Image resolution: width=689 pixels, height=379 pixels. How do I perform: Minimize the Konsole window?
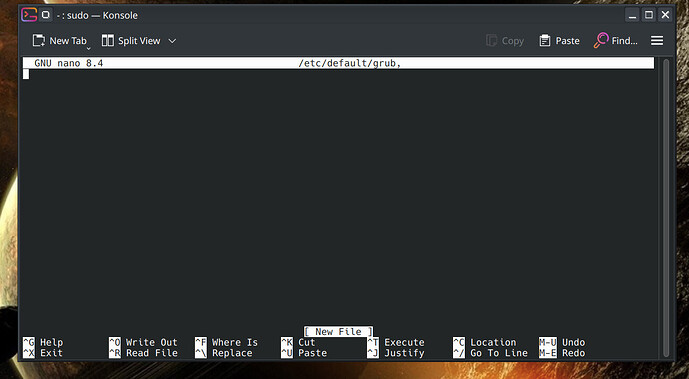point(632,15)
